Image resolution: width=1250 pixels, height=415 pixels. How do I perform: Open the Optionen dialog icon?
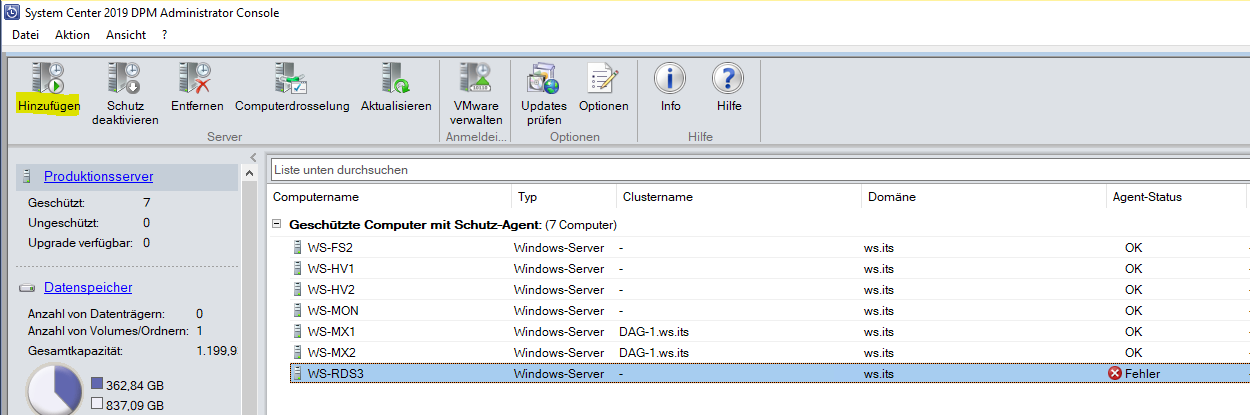603,78
